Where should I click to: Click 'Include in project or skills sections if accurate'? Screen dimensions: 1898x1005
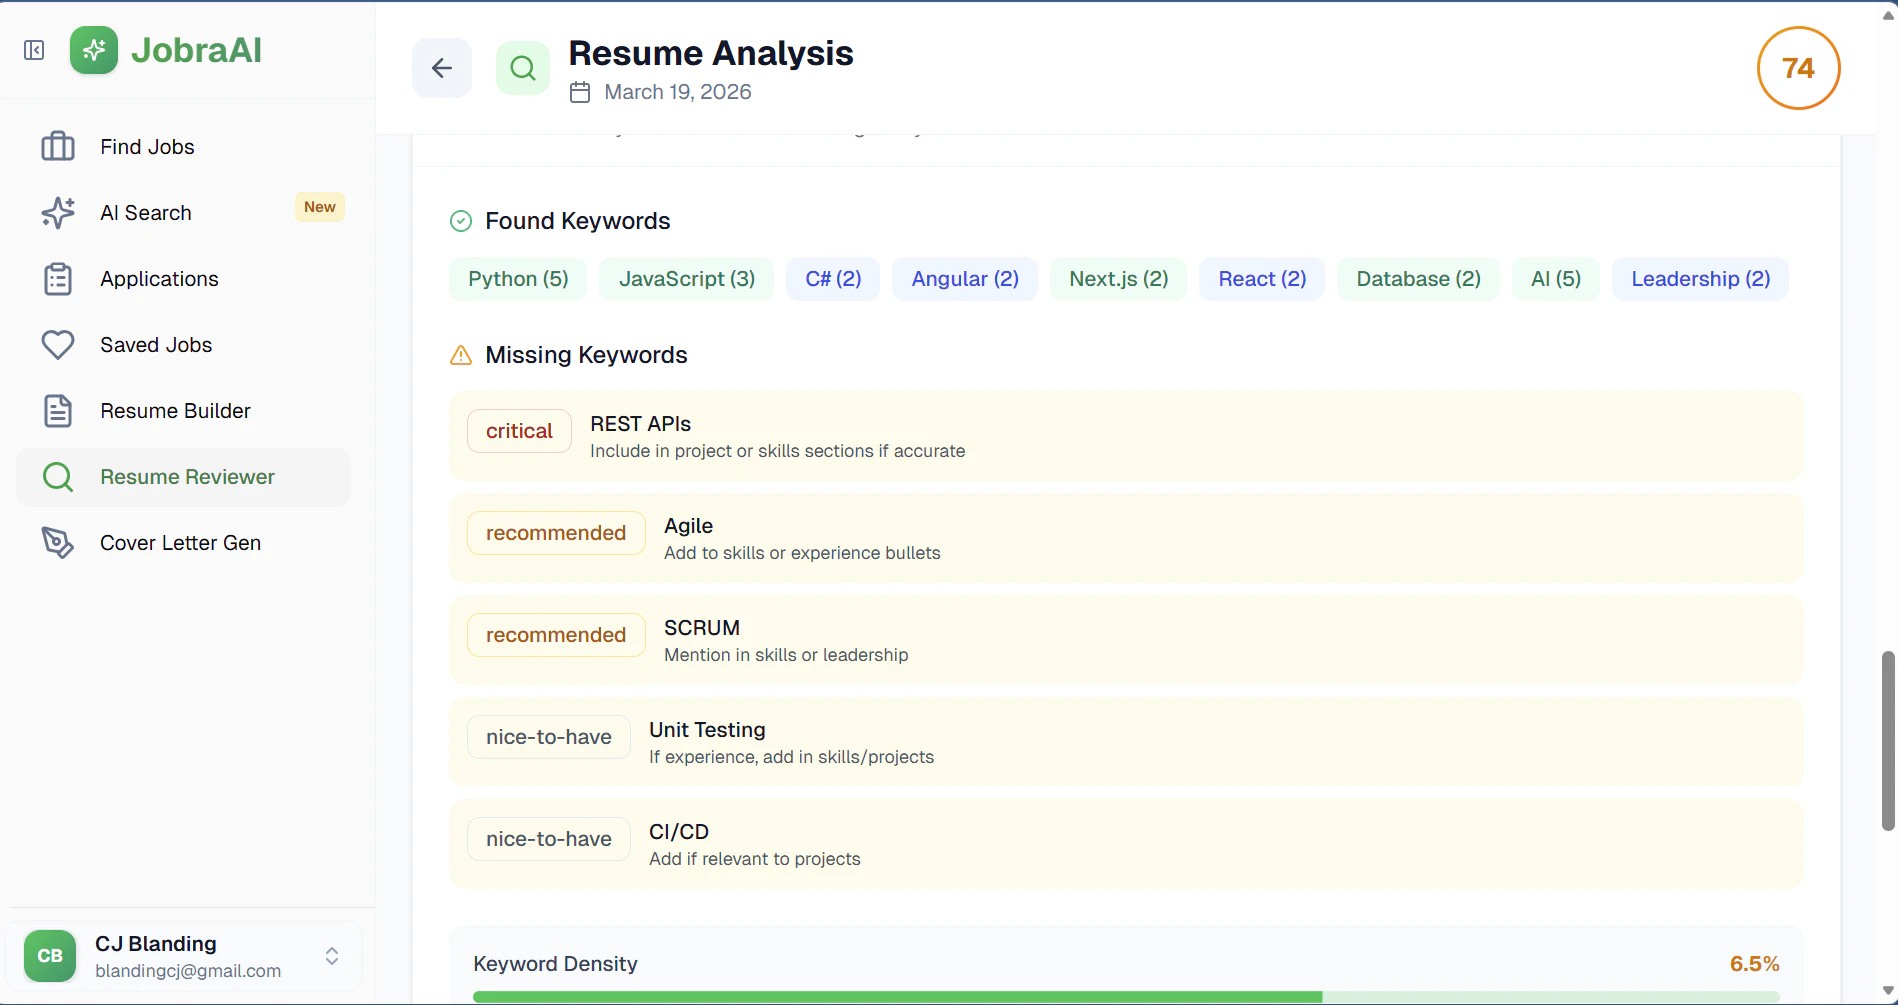click(777, 451)
